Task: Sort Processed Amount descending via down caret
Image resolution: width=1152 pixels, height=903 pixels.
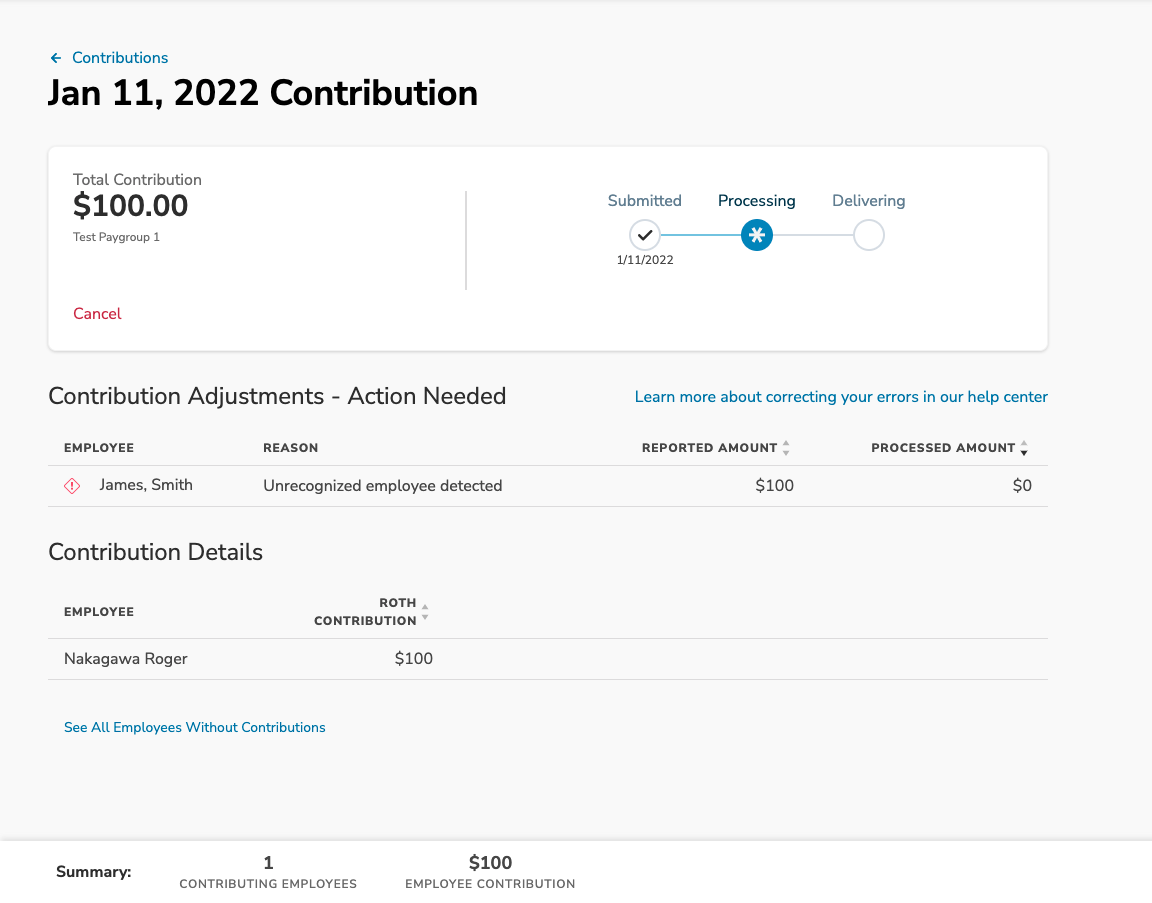Action: tap(1024, 452)
